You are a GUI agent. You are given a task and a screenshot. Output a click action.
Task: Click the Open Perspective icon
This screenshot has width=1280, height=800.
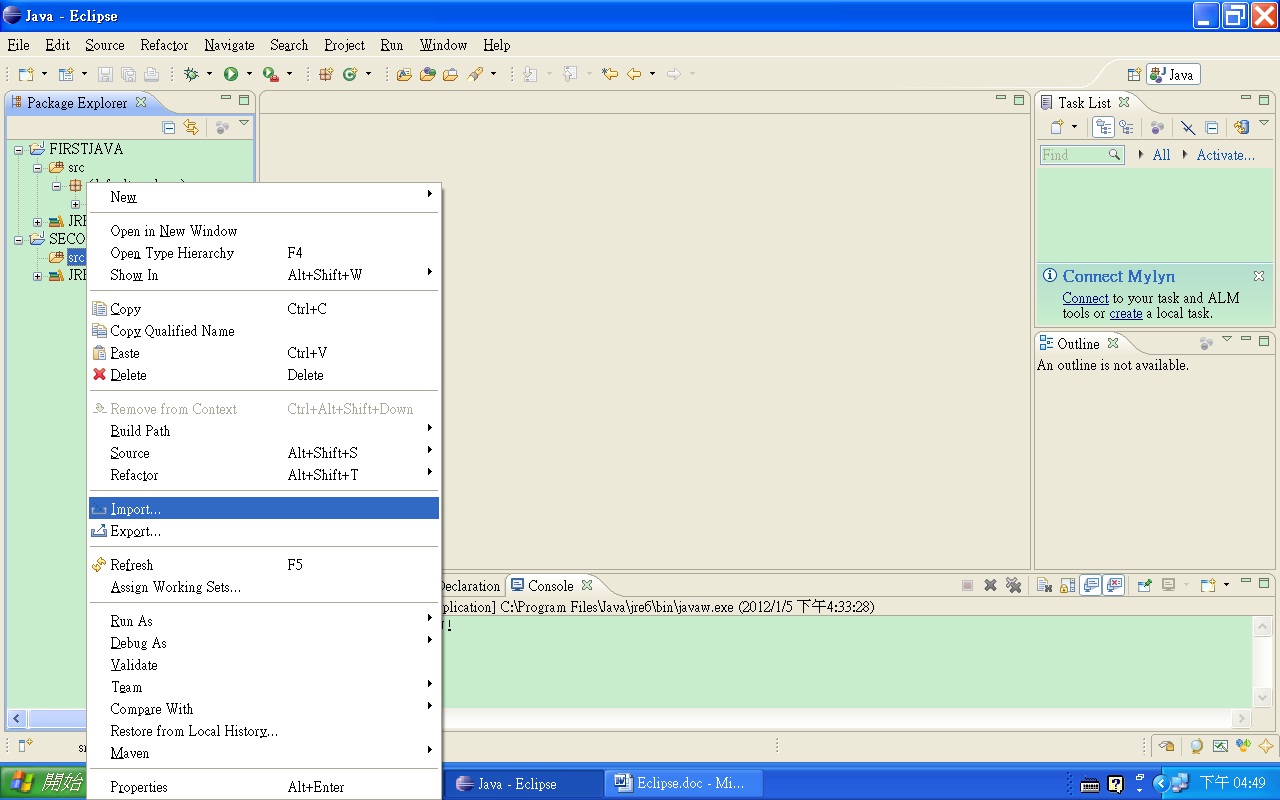[1134, 75]
